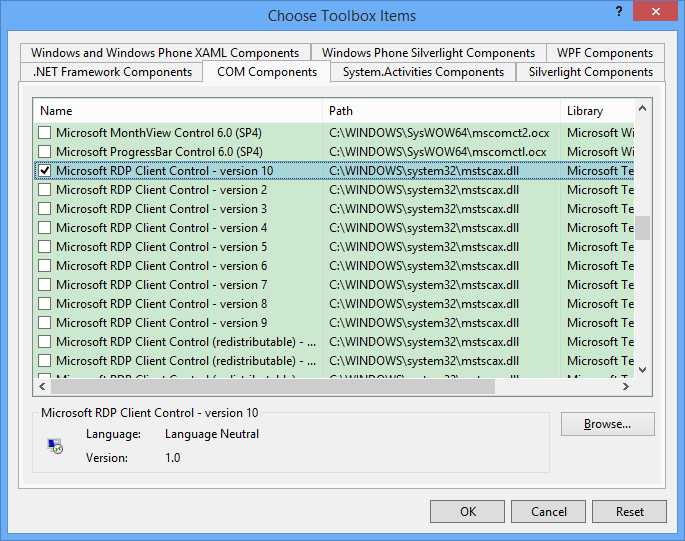Click the horizontal scrollbar left arrow
Screen dimensions: 685x541
42,387
